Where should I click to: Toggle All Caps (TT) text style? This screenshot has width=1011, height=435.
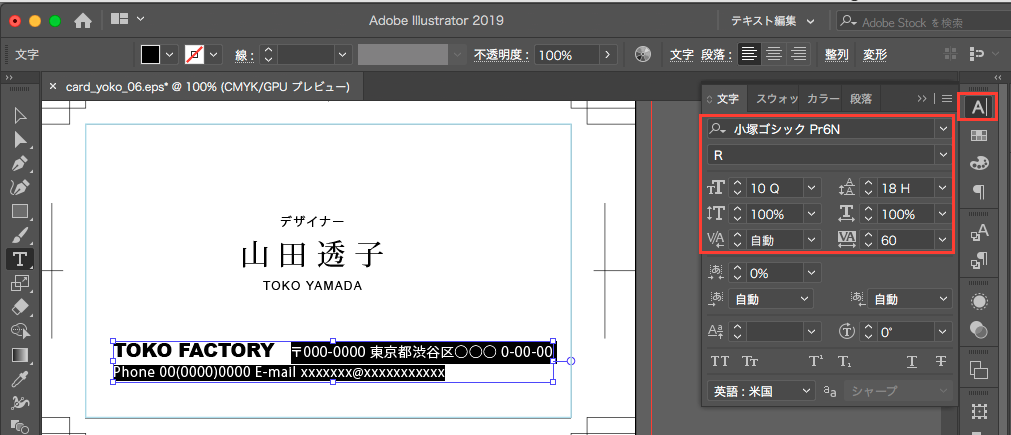(x=719, y=362)
